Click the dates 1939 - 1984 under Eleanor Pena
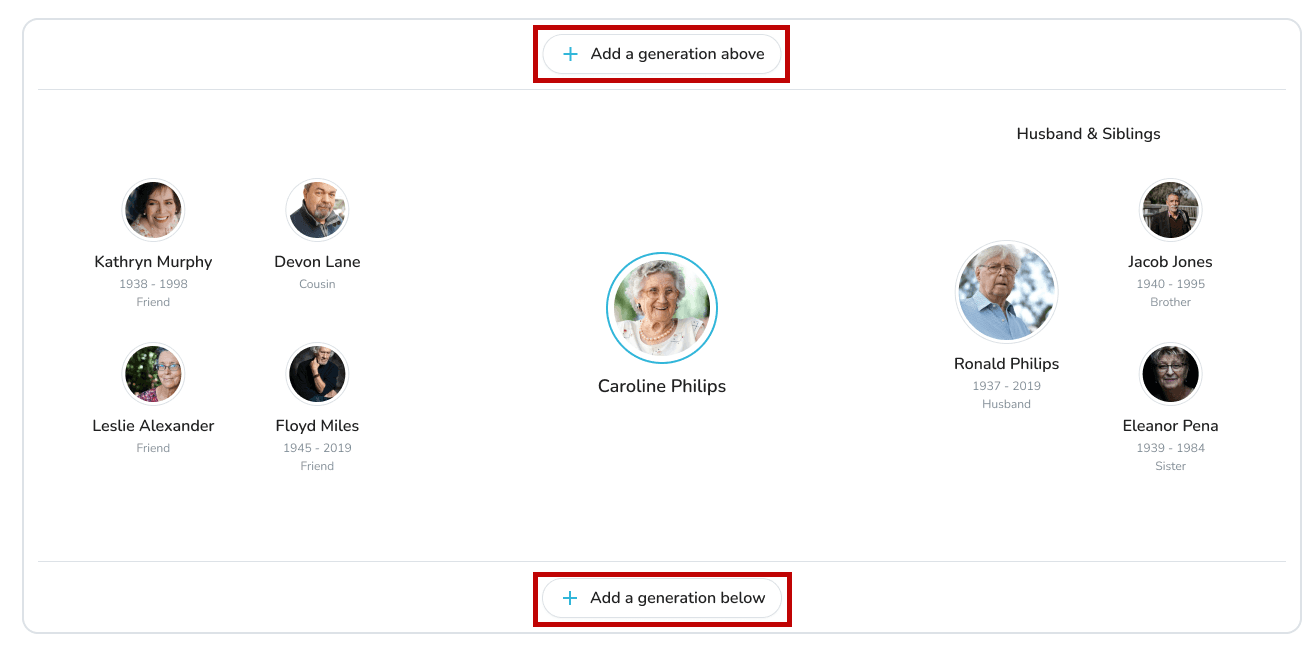1311x652 pixels. (1170, 447)
